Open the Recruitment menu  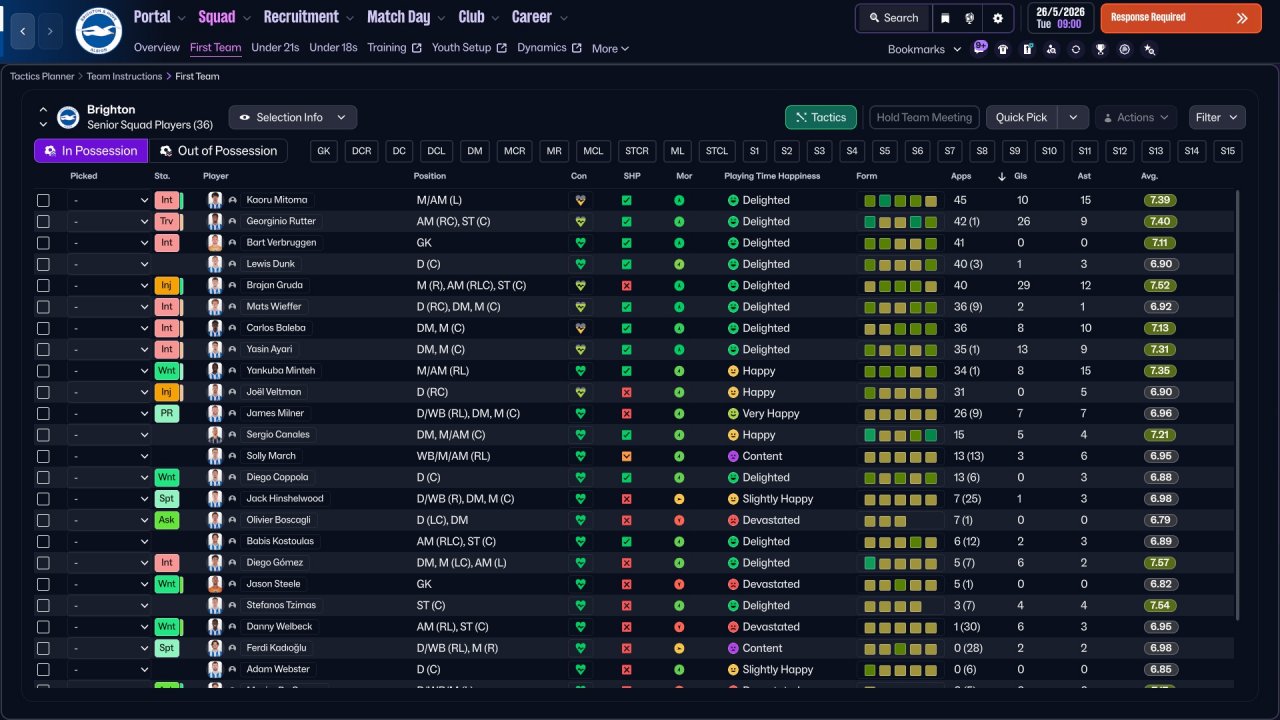coord(308,17)
